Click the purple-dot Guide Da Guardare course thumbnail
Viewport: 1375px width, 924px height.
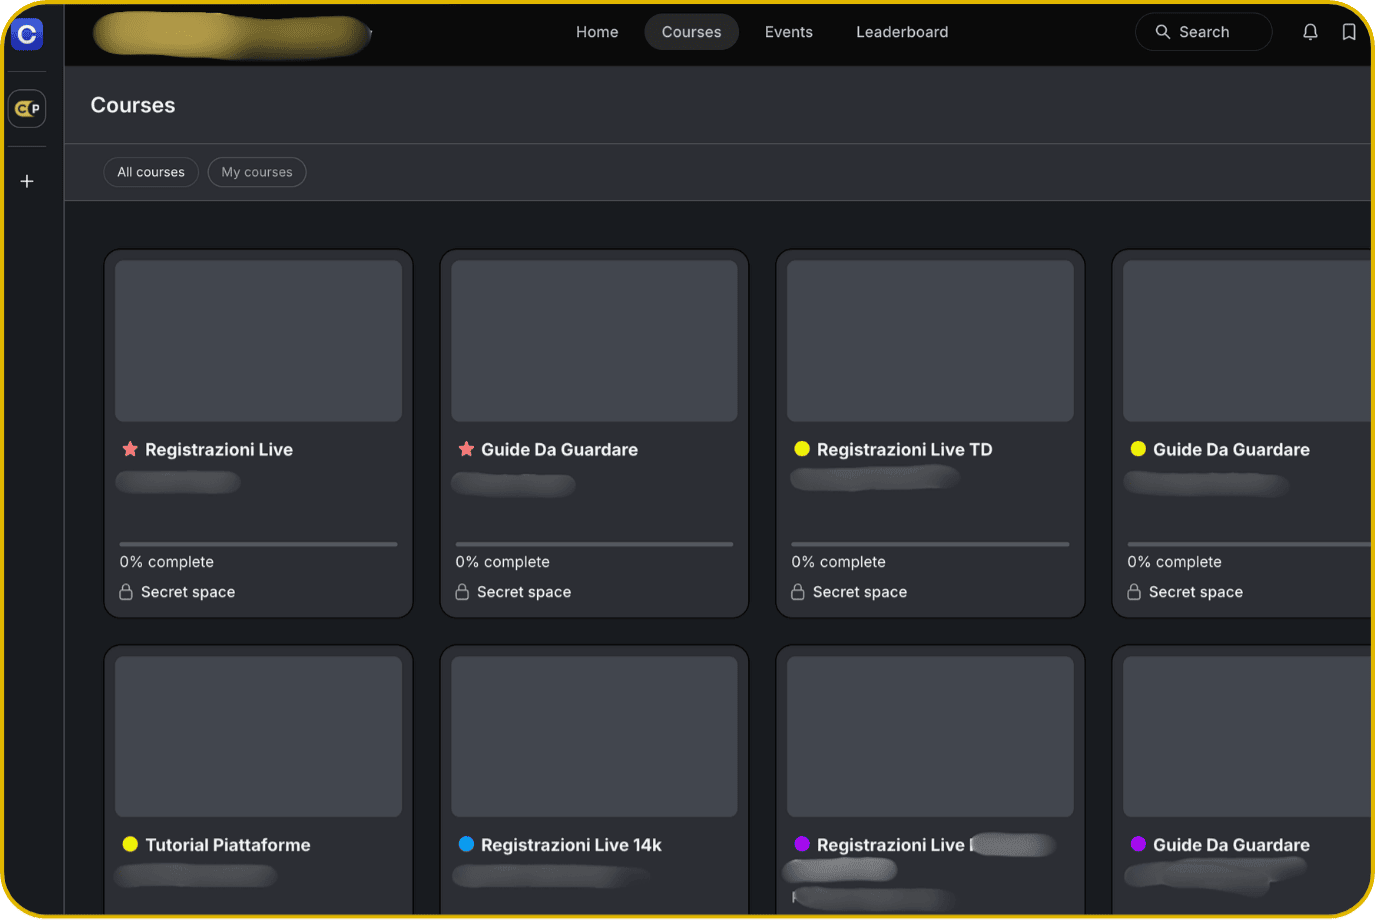tap(1248, 736)
